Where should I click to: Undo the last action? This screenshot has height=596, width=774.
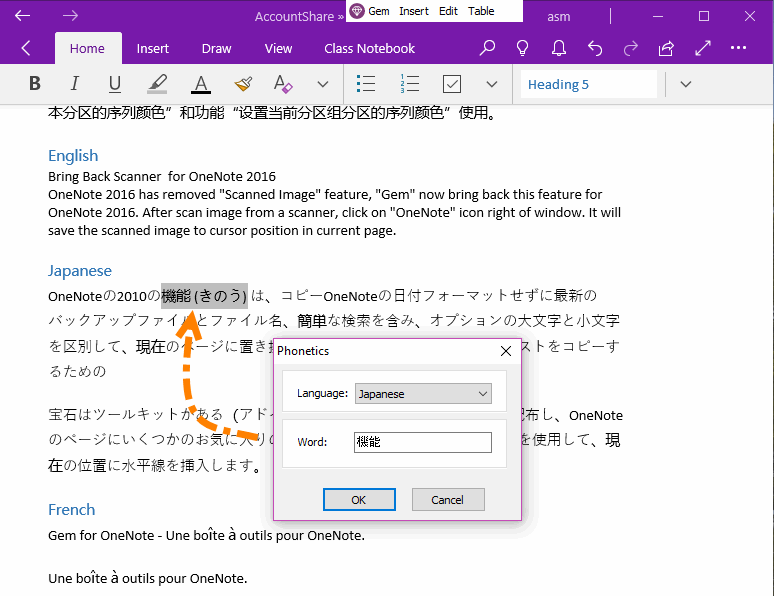pyautogui.click(x=595, y=48)
